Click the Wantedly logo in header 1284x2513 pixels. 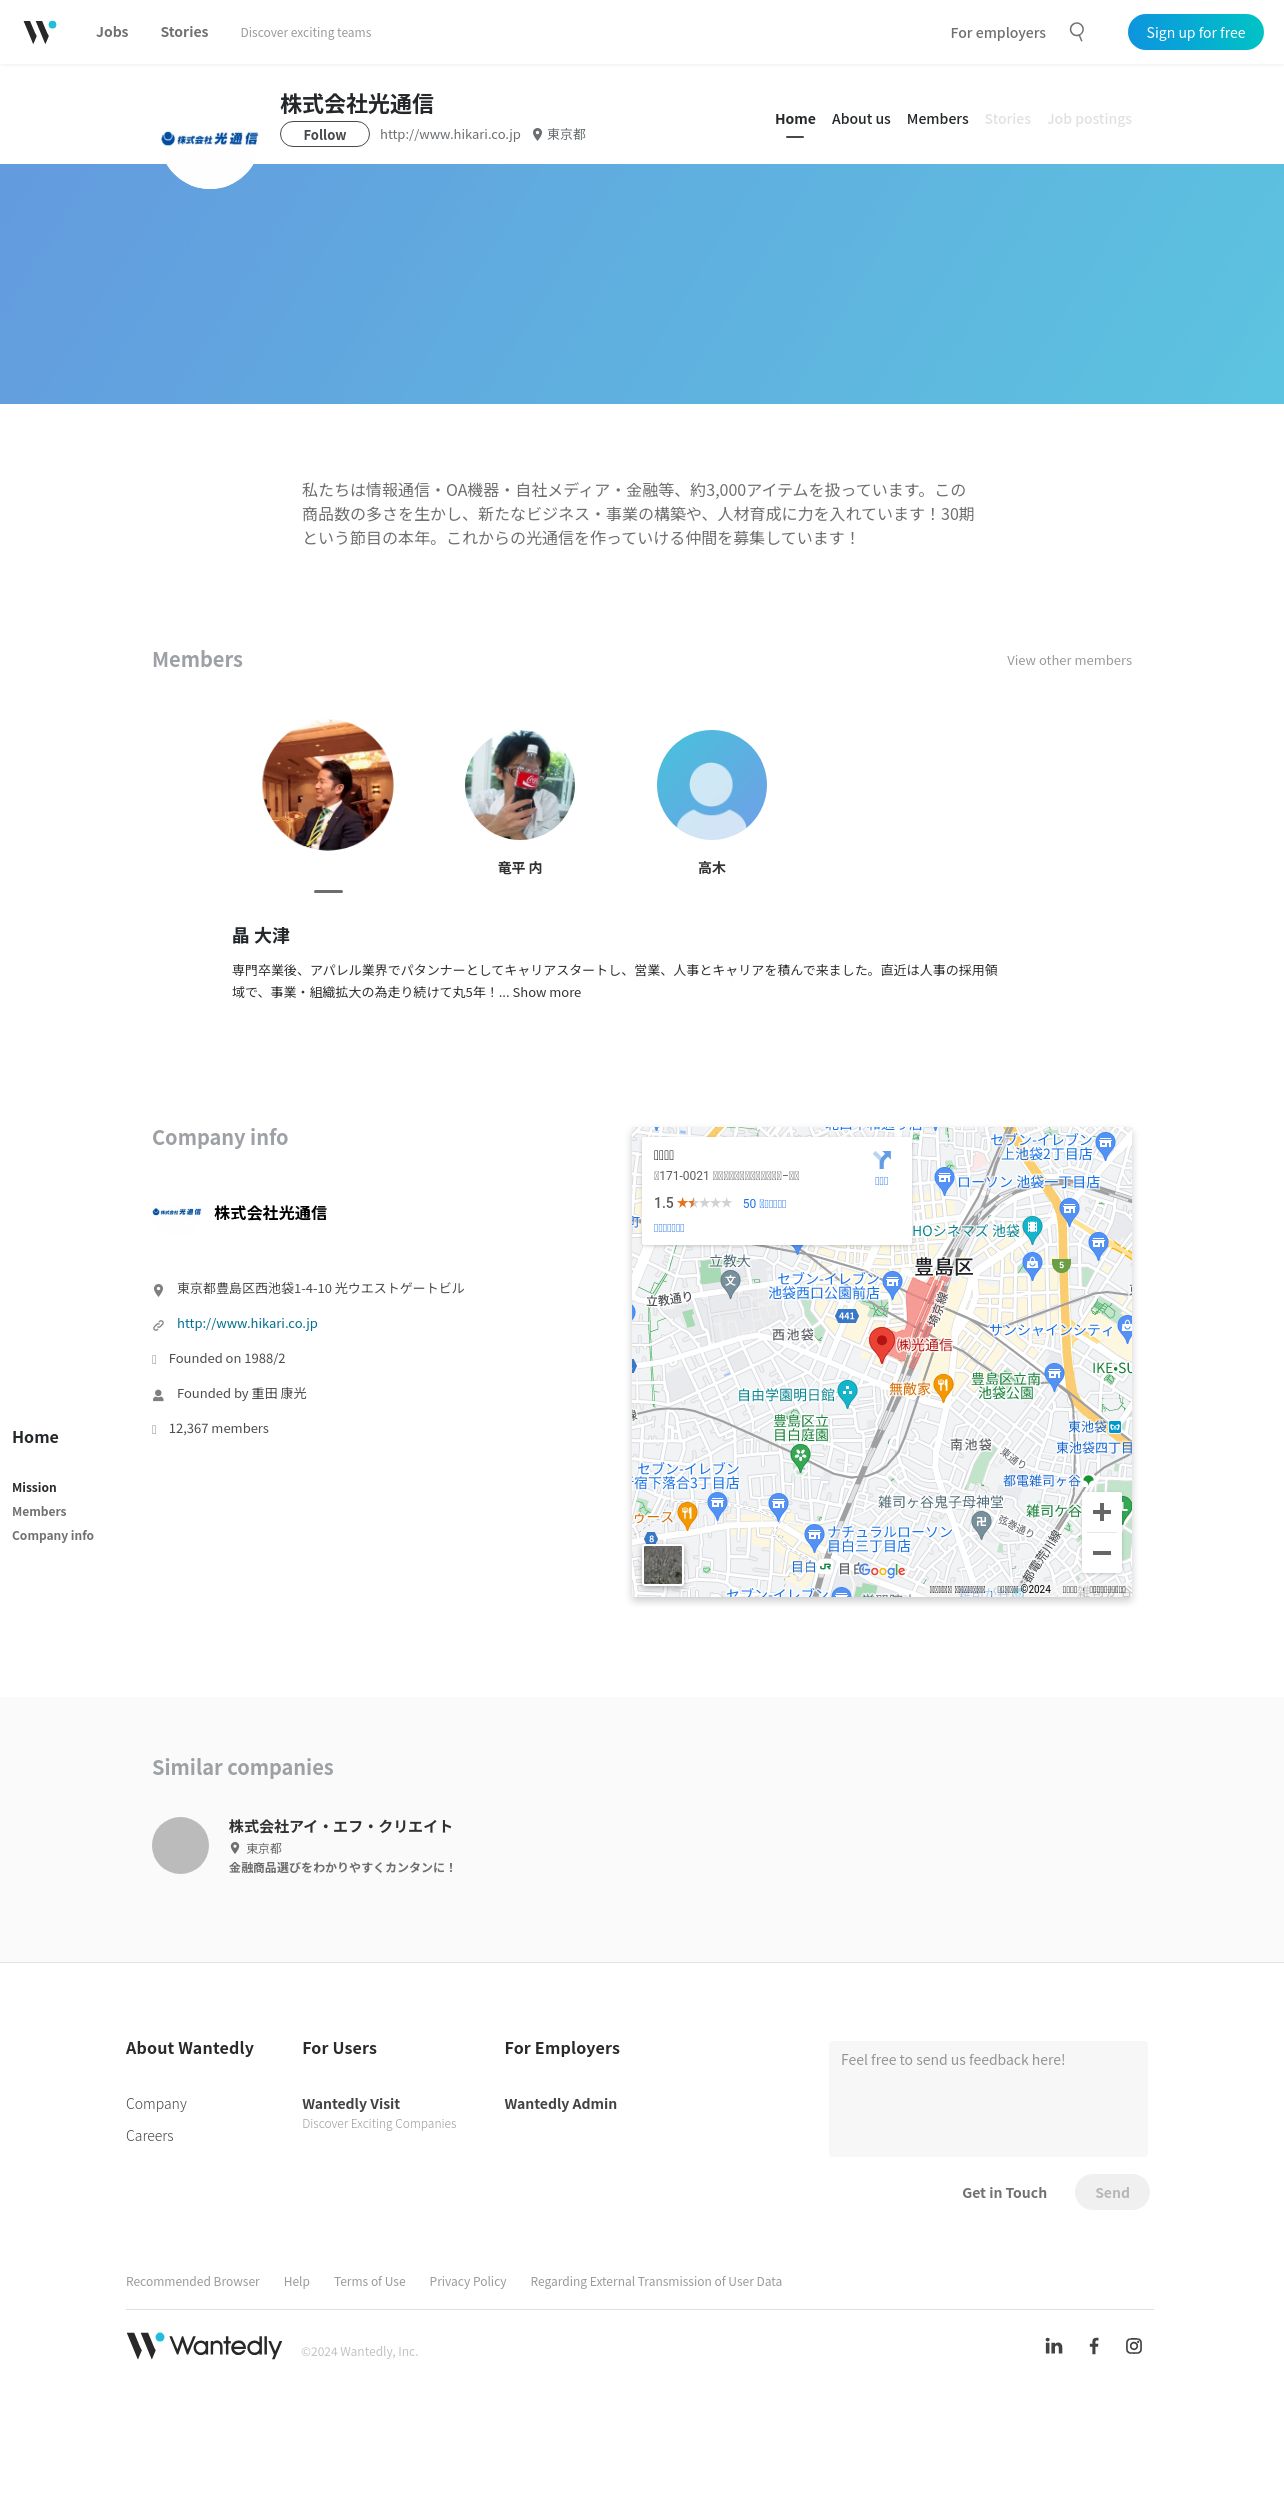click(x=40, y=32)
